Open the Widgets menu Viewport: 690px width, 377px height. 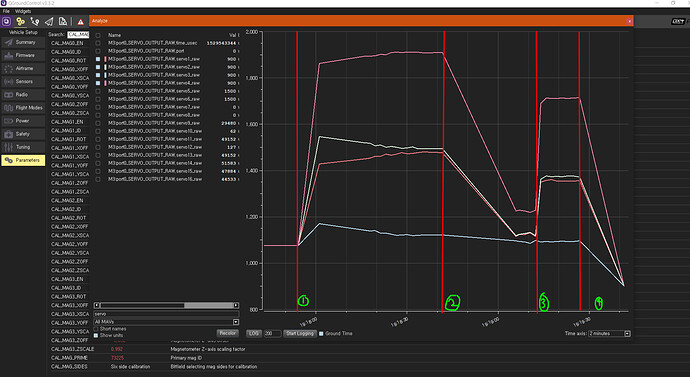(x=23, y=11)
